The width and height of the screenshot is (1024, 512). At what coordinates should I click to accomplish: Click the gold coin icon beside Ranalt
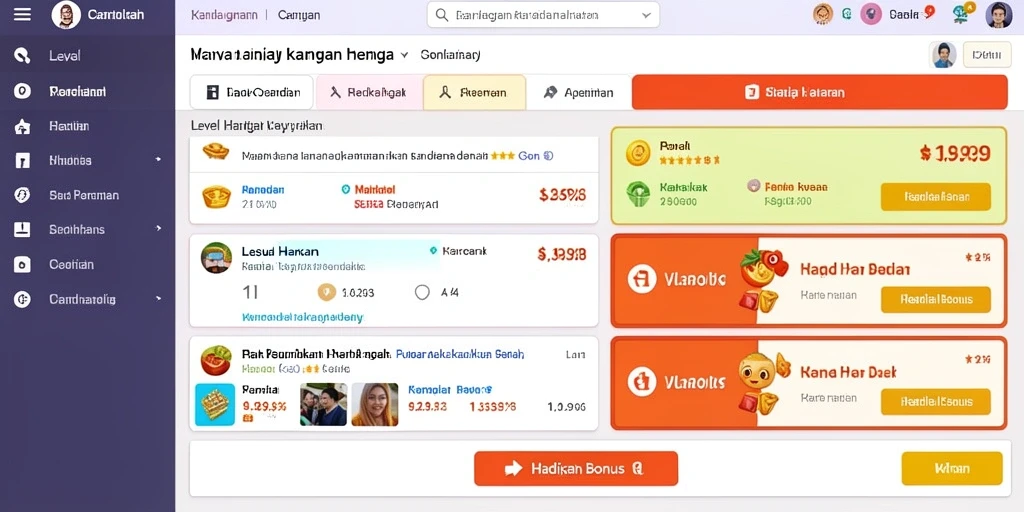point(638,153)
